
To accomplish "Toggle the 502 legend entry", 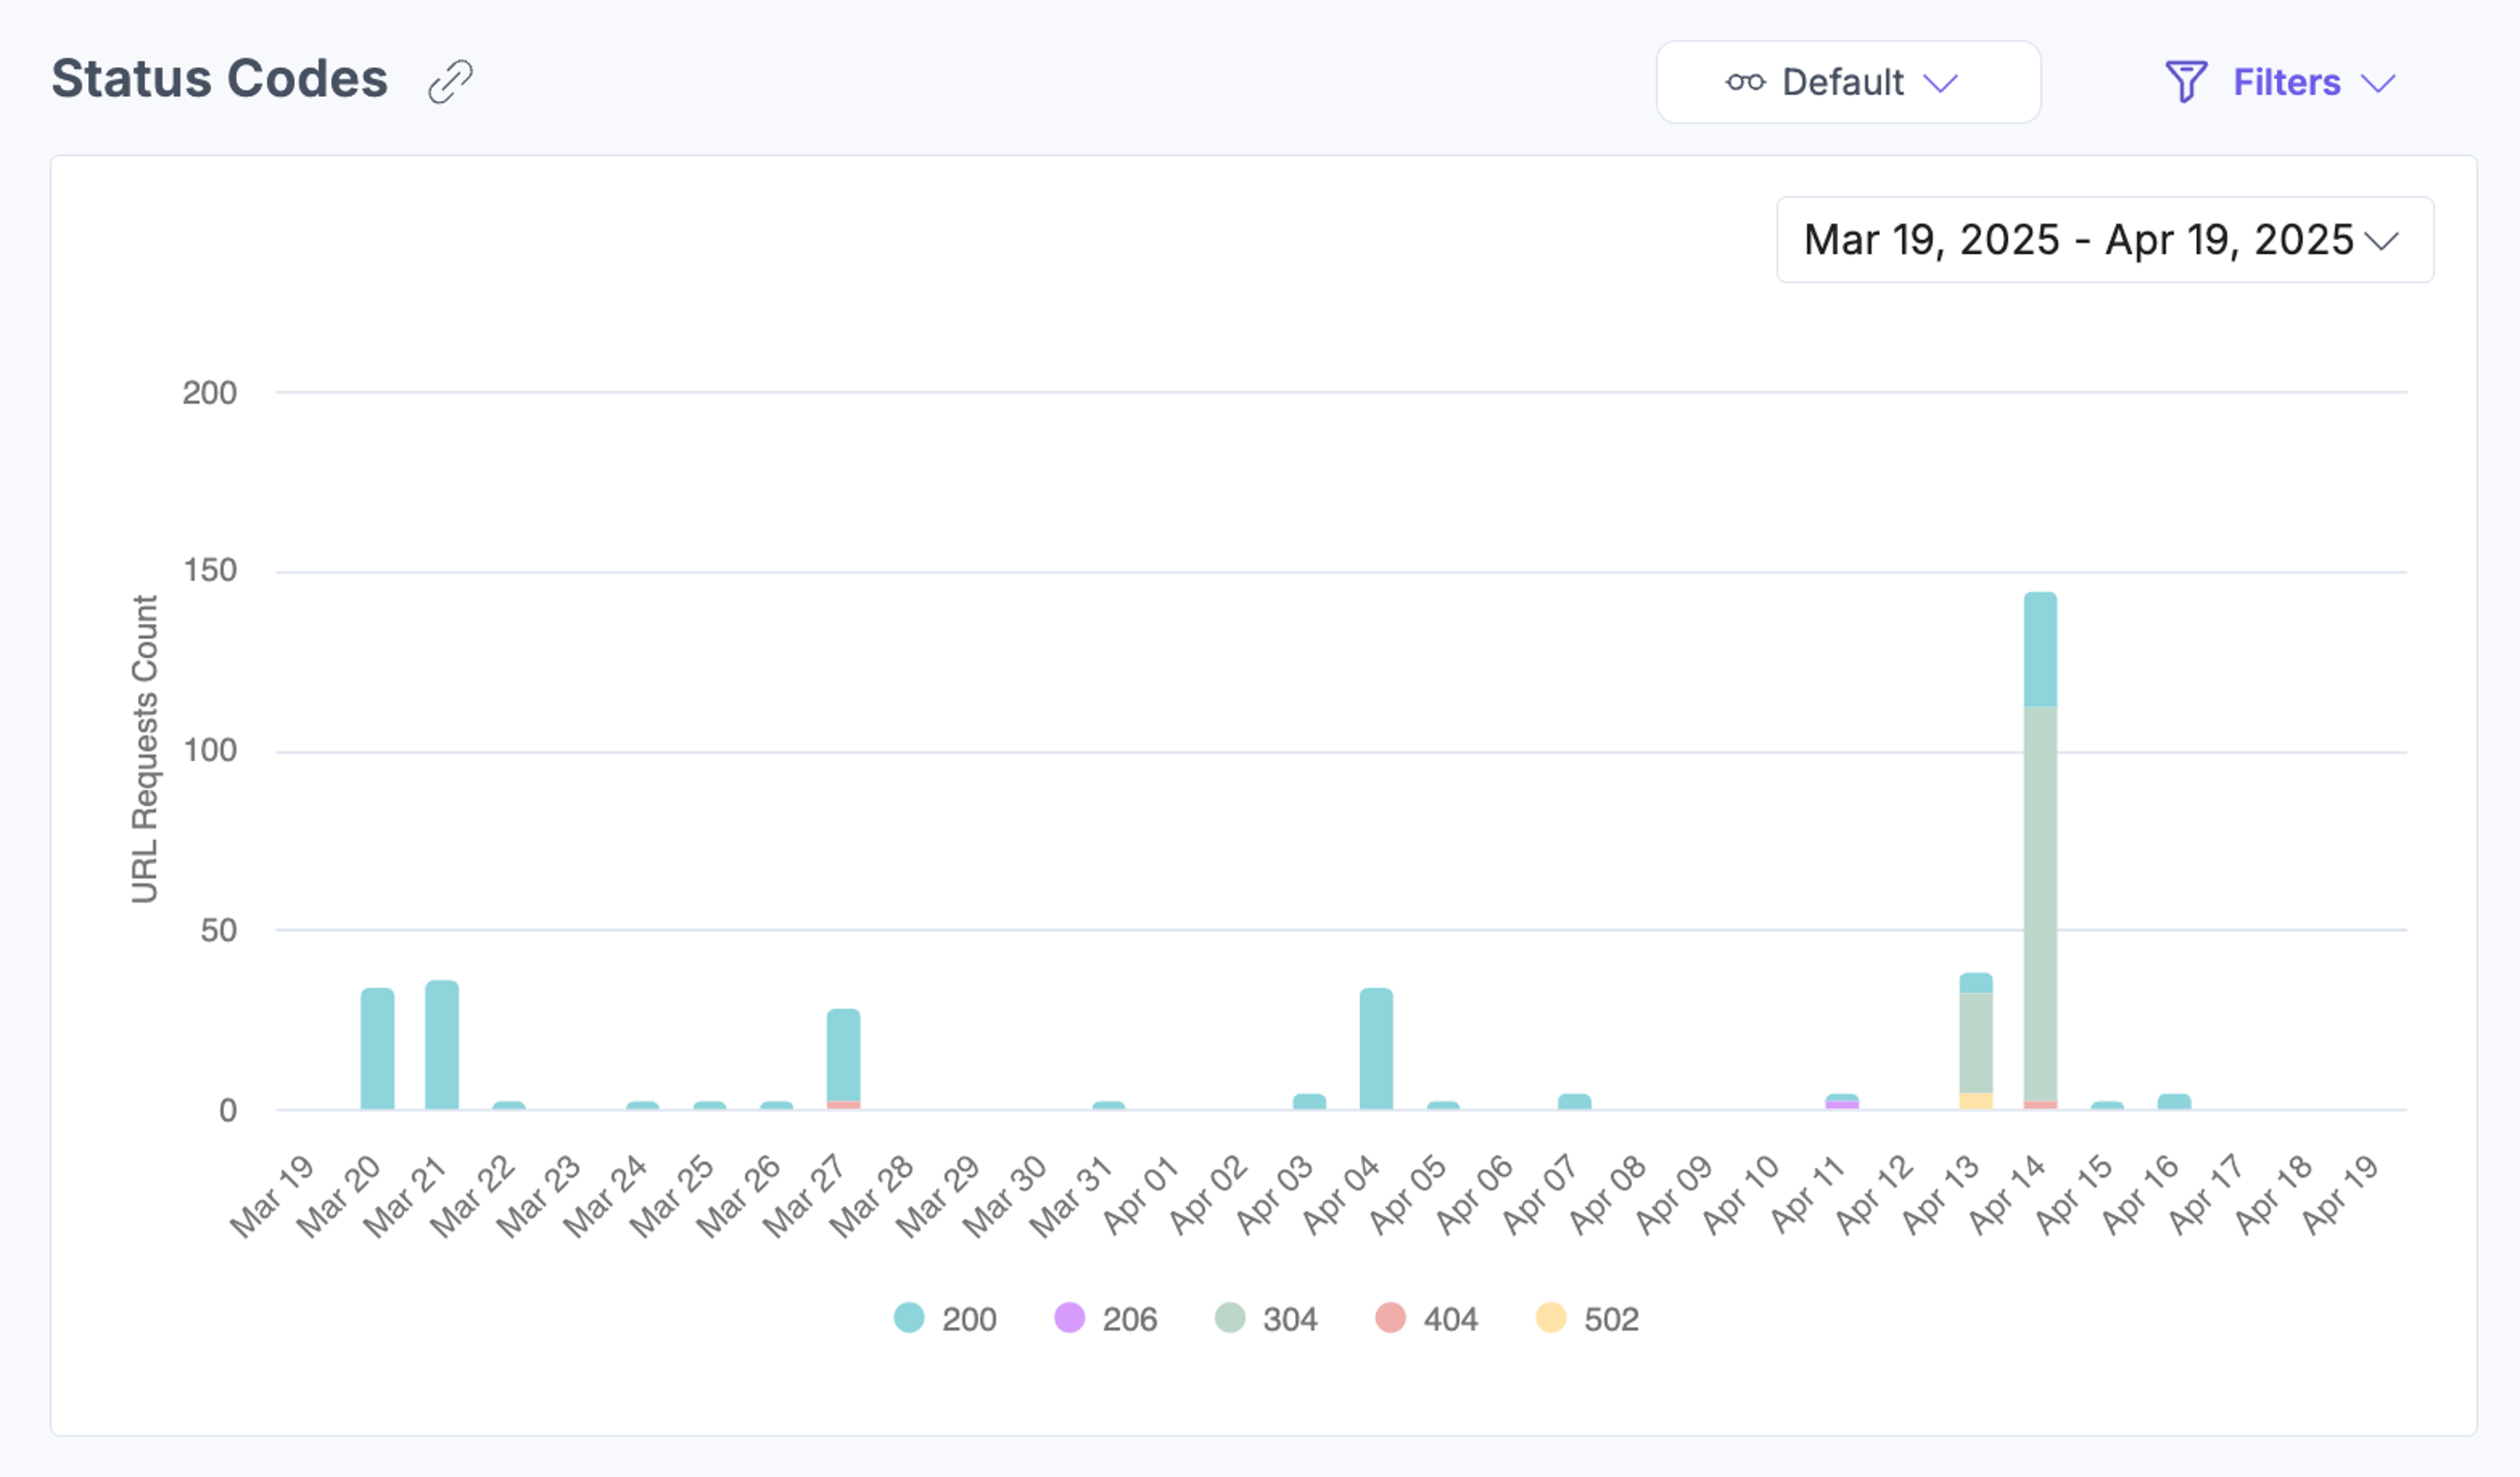I will (x=1587, y=1318).
